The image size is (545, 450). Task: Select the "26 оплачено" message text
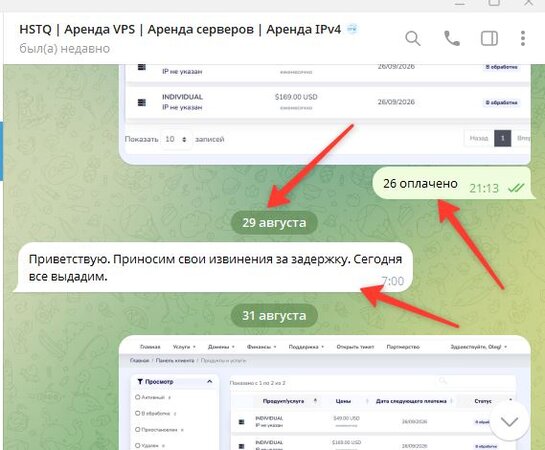[420, 183]
